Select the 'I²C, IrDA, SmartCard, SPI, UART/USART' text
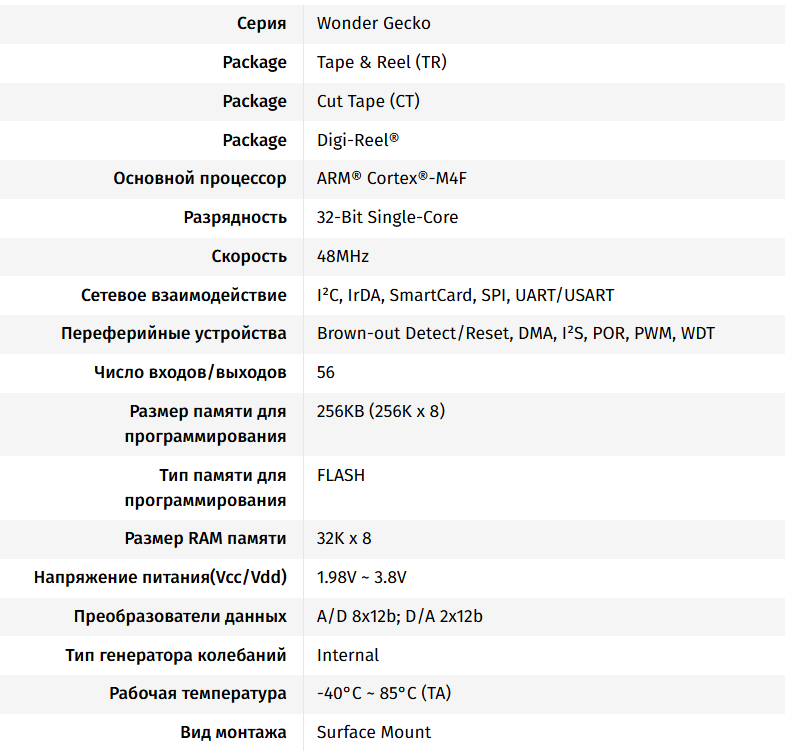This screenshot has height=751, width=785. click(x=465, y=295)
